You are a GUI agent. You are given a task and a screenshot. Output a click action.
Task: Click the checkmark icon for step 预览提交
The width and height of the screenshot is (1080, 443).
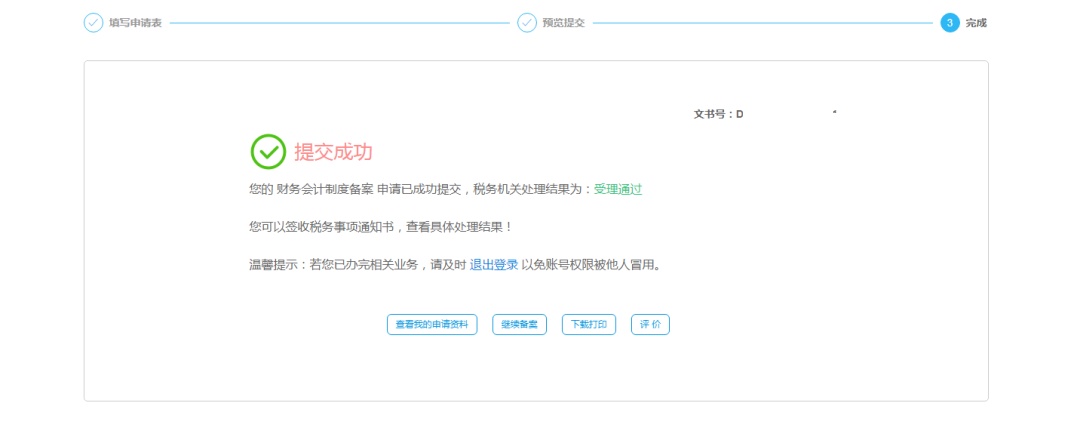pos(527,23)
